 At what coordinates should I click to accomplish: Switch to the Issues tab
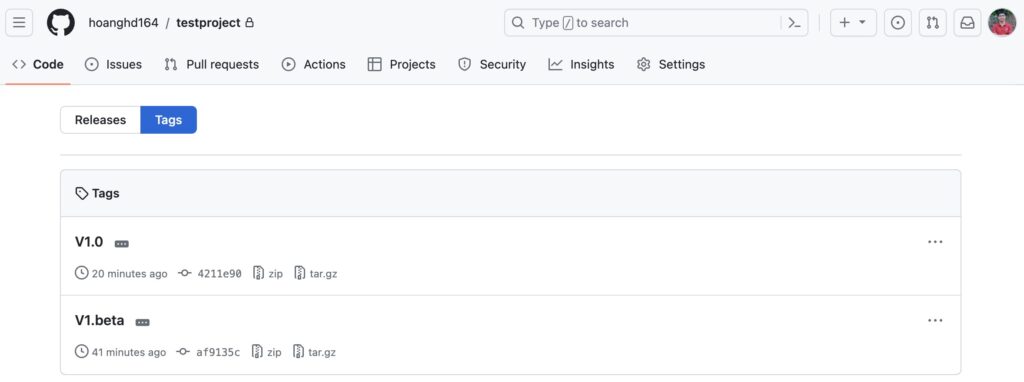[114, 65]
